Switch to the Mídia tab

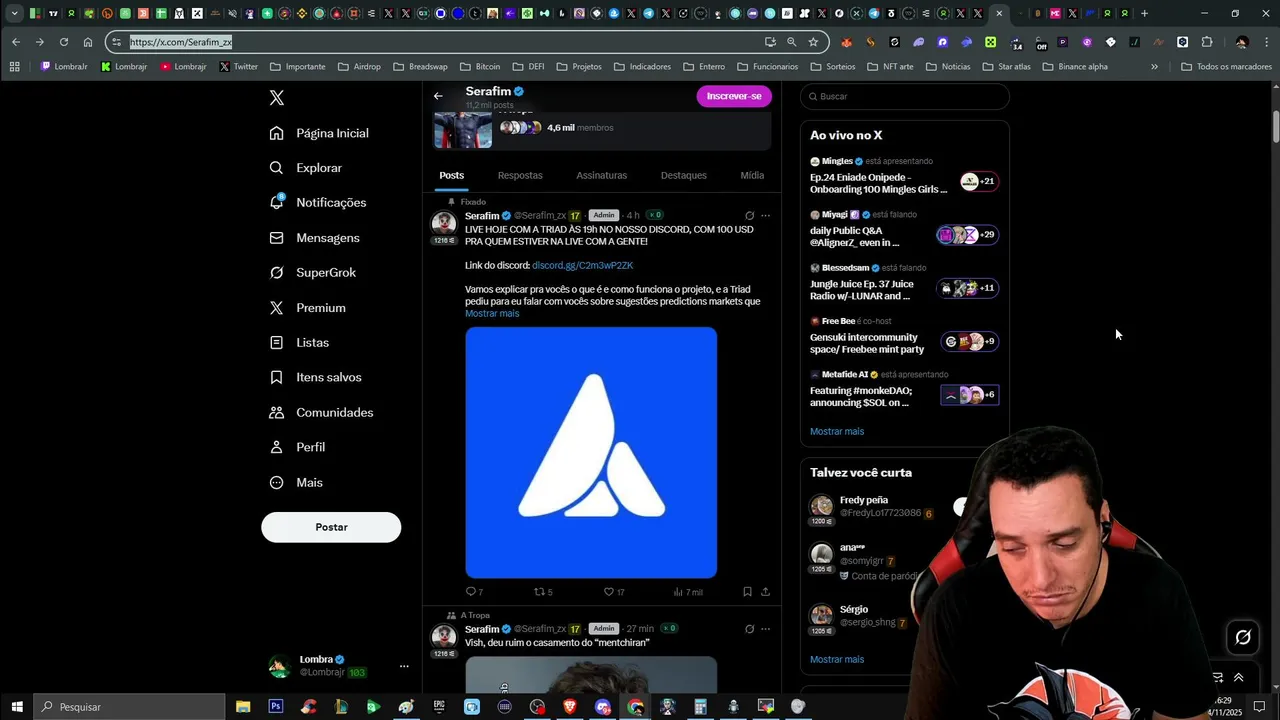pyautogui.click(x=752, y=175)
